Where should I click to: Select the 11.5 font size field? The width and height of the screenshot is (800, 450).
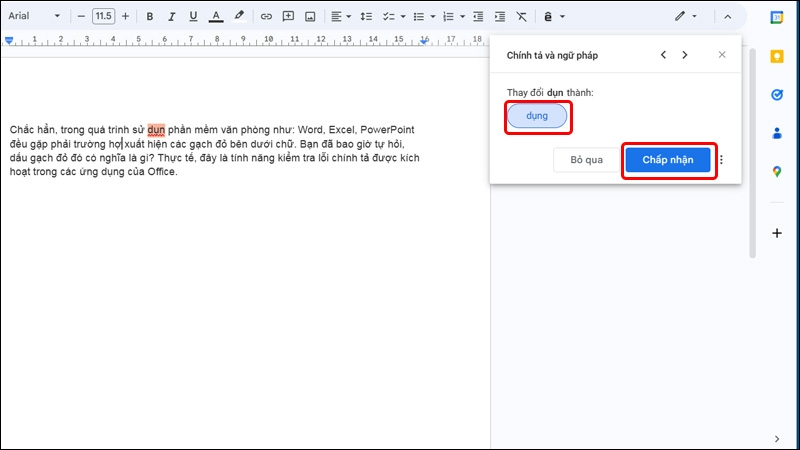point(104,16)
